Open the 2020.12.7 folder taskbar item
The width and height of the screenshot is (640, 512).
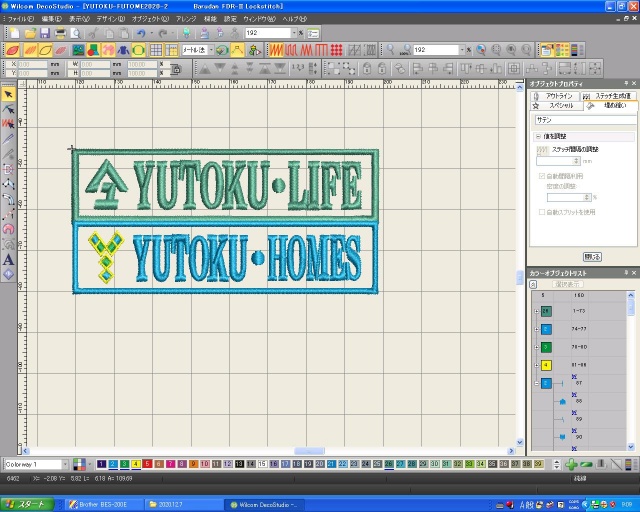[184, 505]
